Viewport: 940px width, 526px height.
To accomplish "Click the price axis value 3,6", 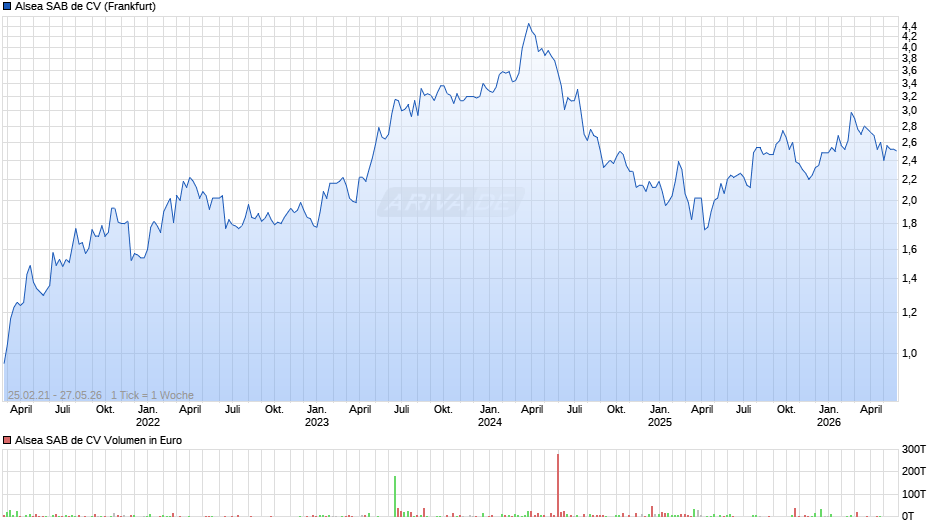I will point(909,71).
